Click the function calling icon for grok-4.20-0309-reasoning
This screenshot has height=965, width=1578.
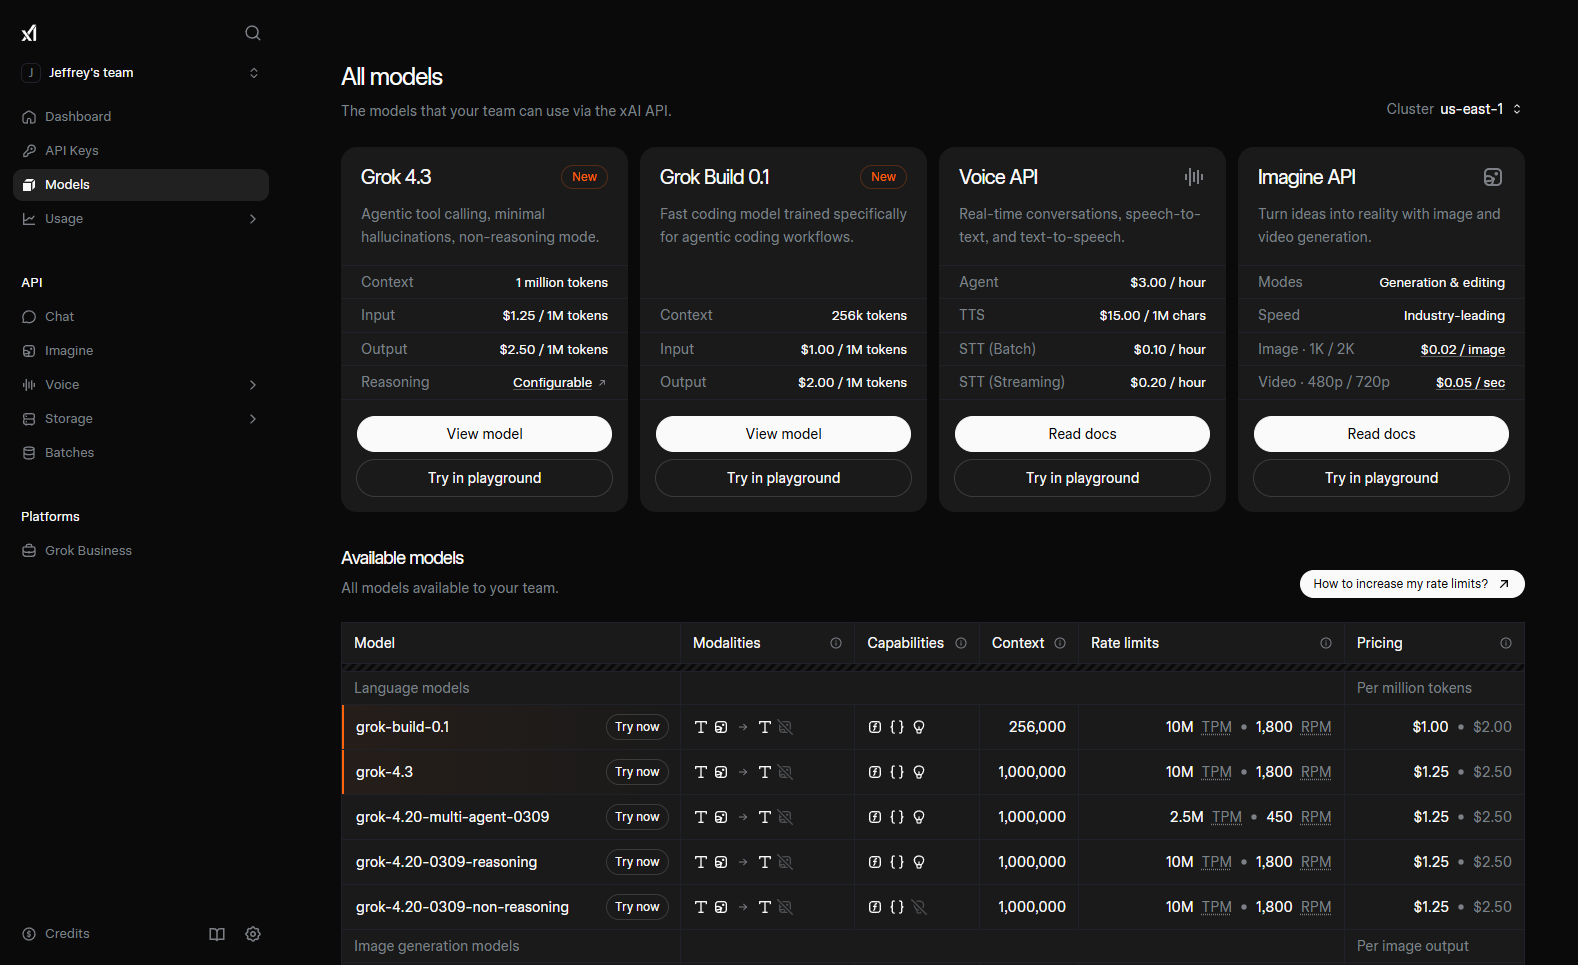875,862
